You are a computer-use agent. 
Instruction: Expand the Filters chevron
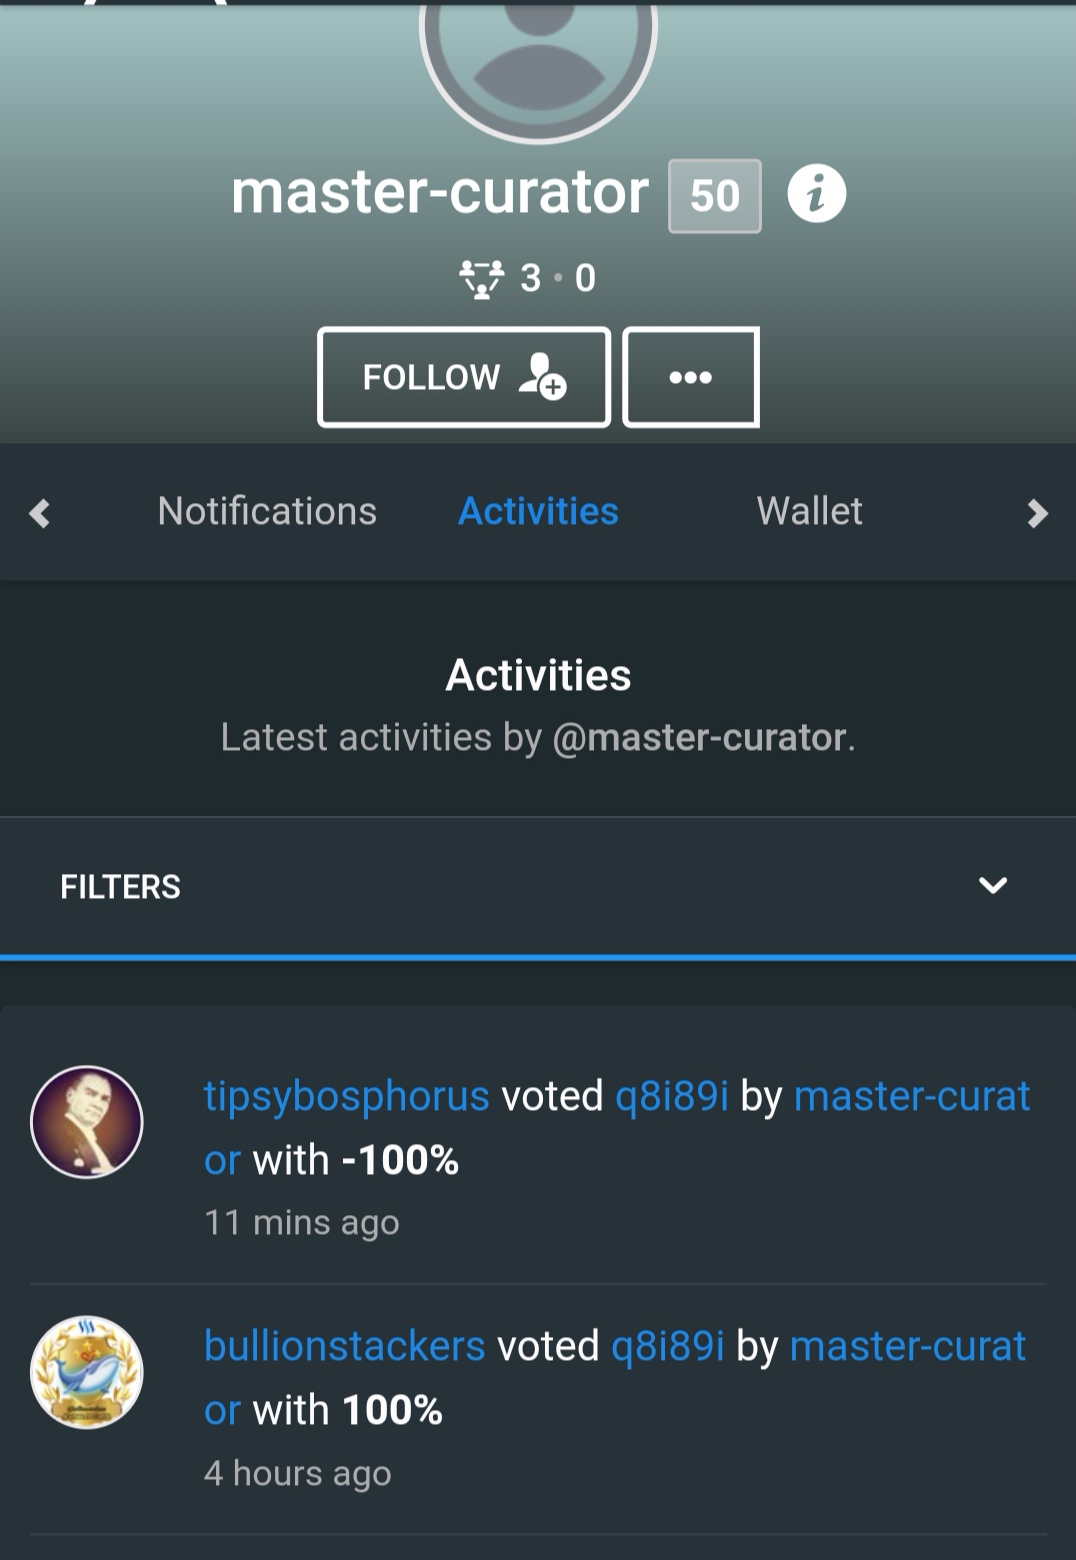pos(992,886)
